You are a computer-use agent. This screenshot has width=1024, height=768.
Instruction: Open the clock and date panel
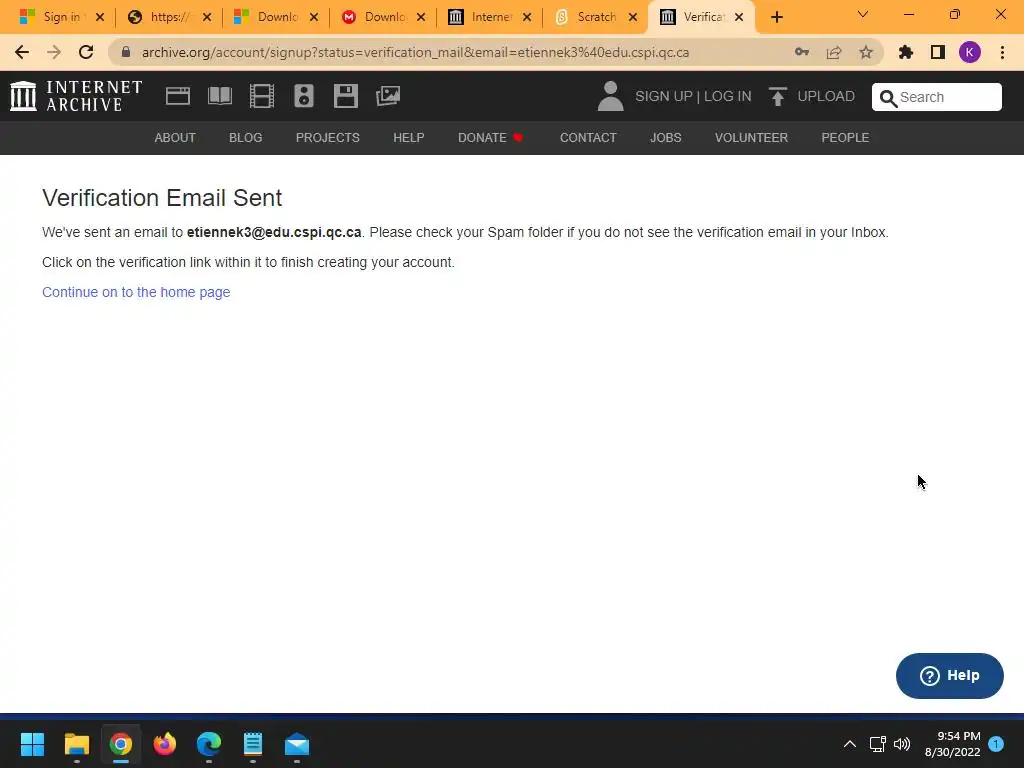point(953,744)
